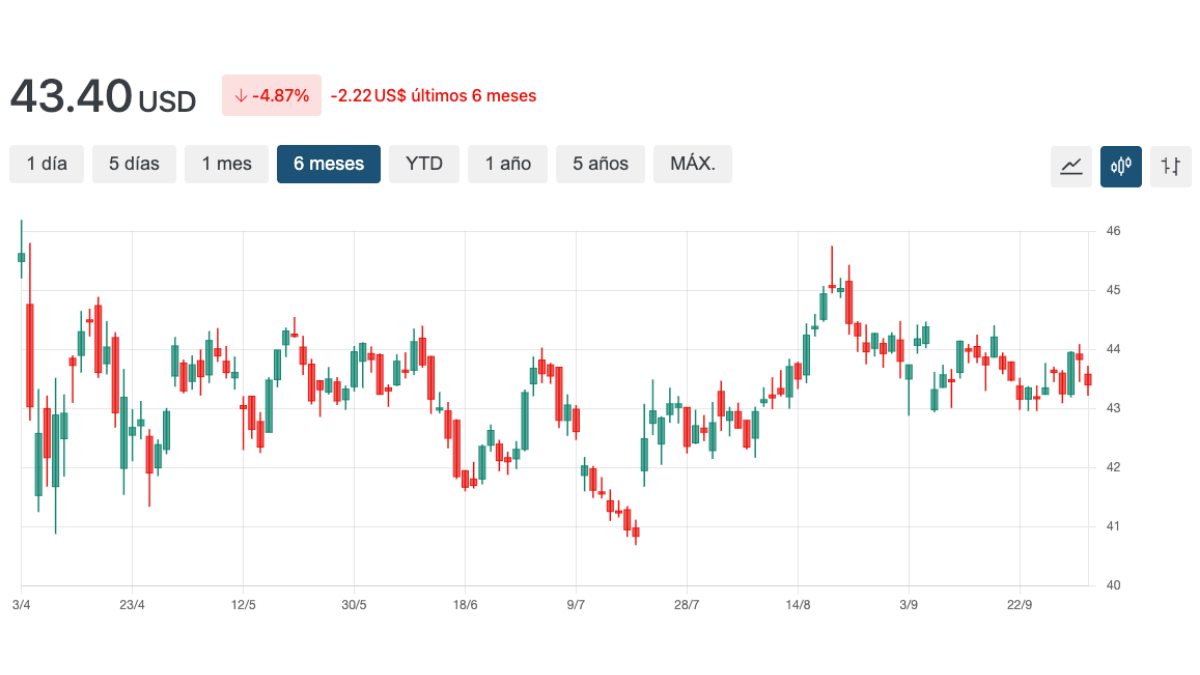Show full history with "MÁX." button
Viewport: 1200px width, 675px height.
[692, 164]
